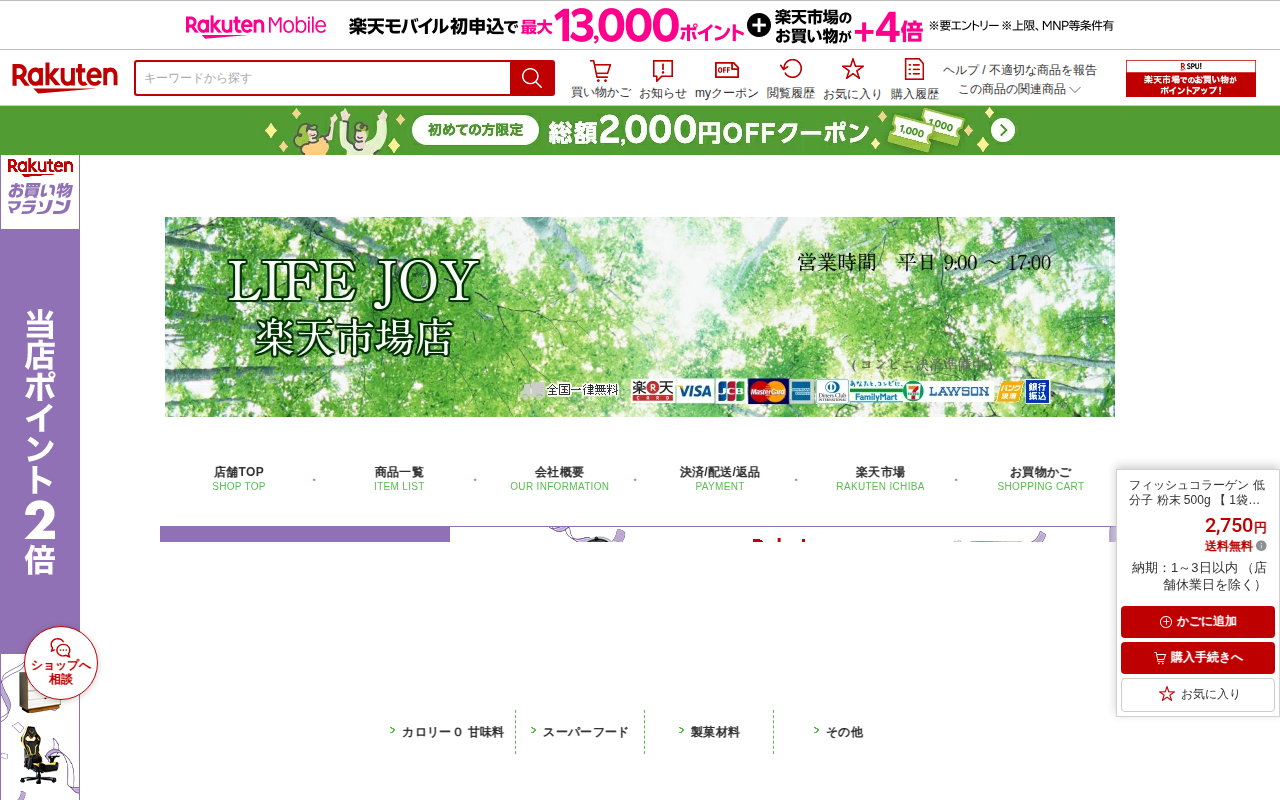Open the 製菓材料 category link
The width and height of the screenshot is (1280, 800).
pos(715,732)
